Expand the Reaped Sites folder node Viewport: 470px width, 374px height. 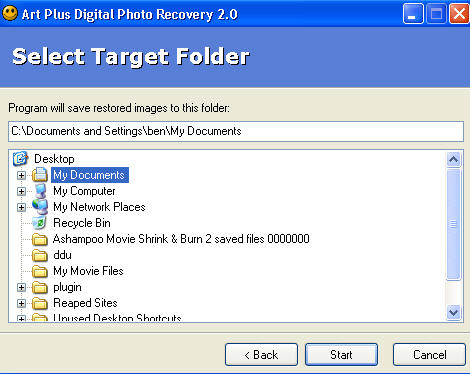pyautogui.click(x=21, y=303)
